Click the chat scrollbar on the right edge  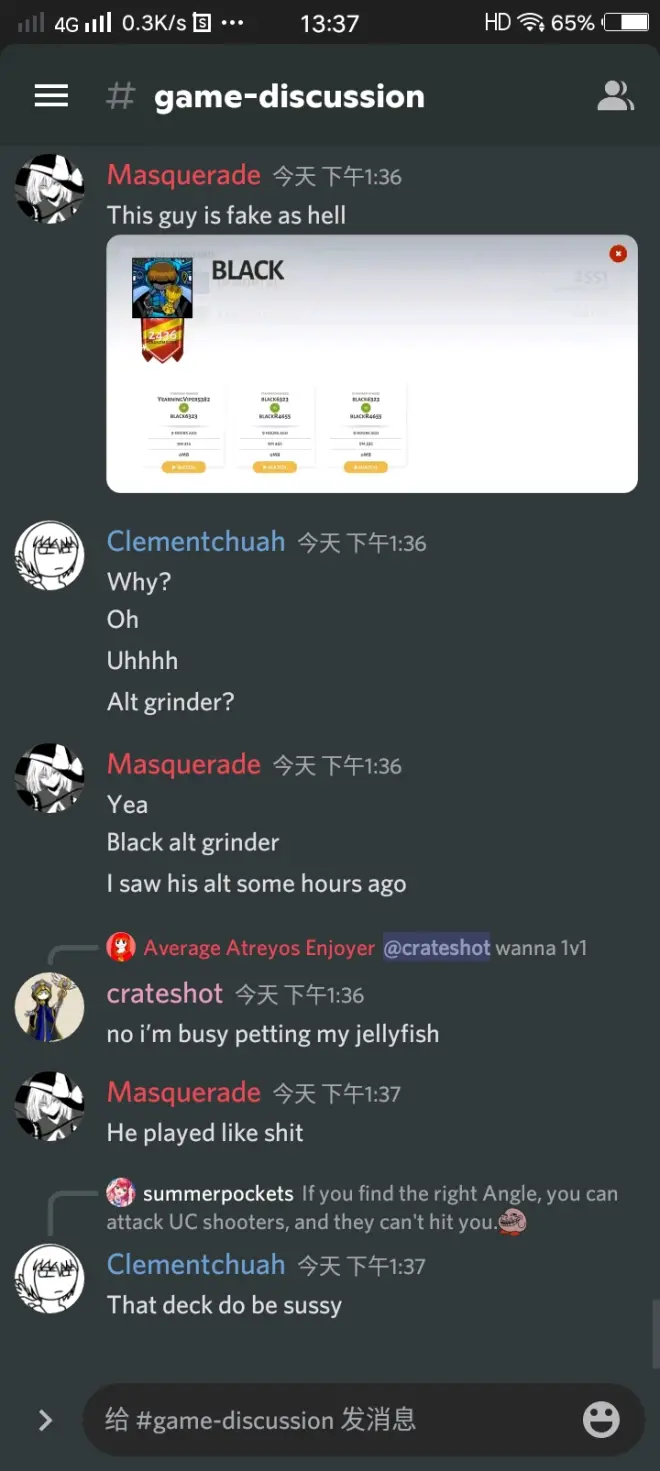click(x=655, y=1333)
